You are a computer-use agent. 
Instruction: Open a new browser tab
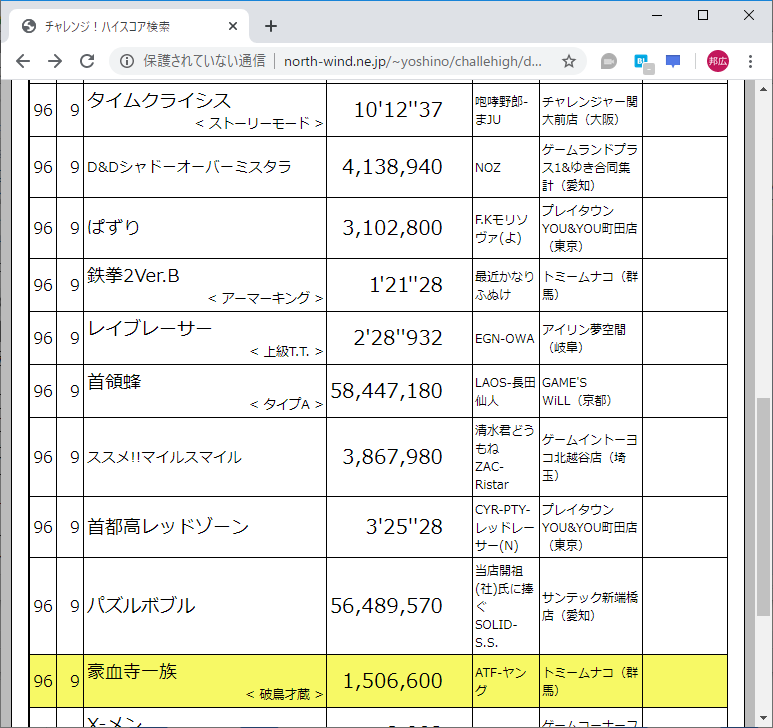click(x=271, y=26)
